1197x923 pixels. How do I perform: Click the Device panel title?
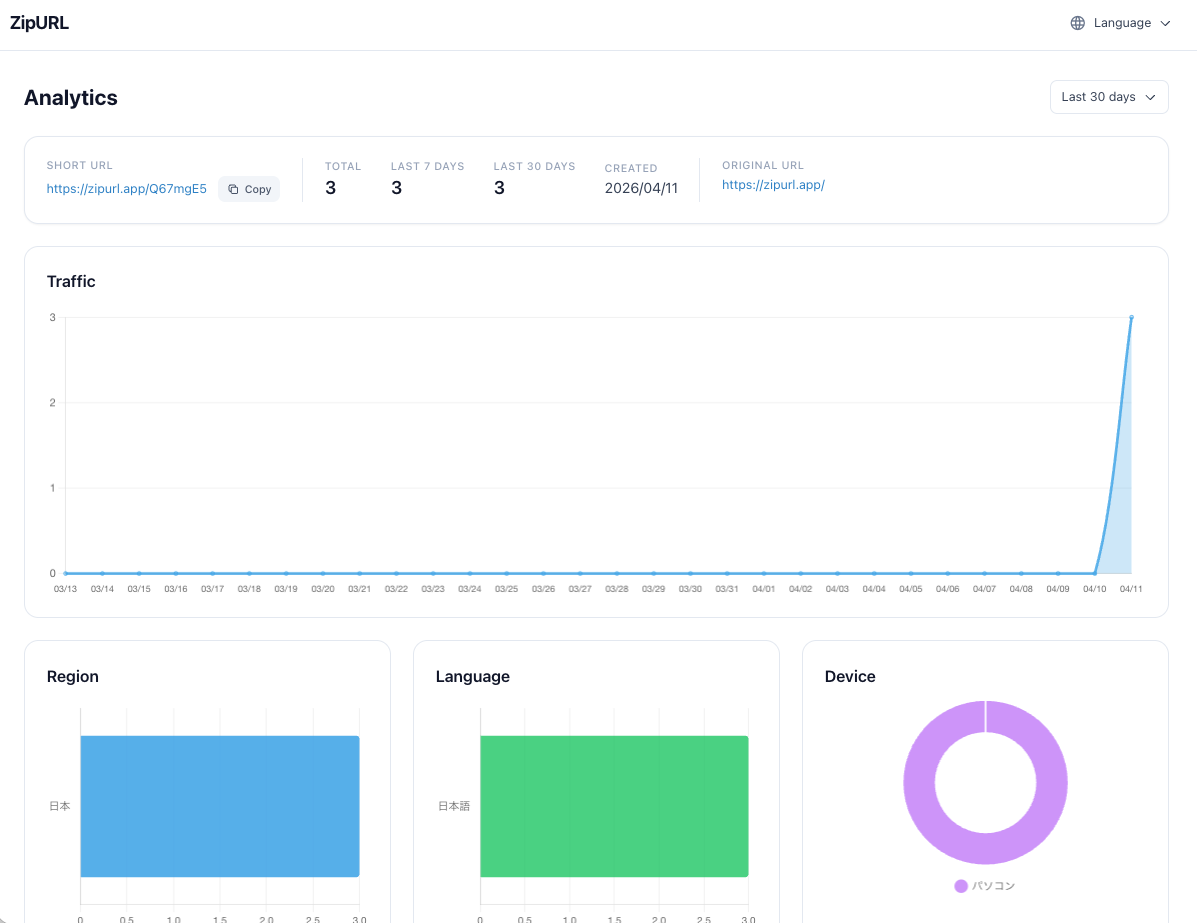(850, 676)
